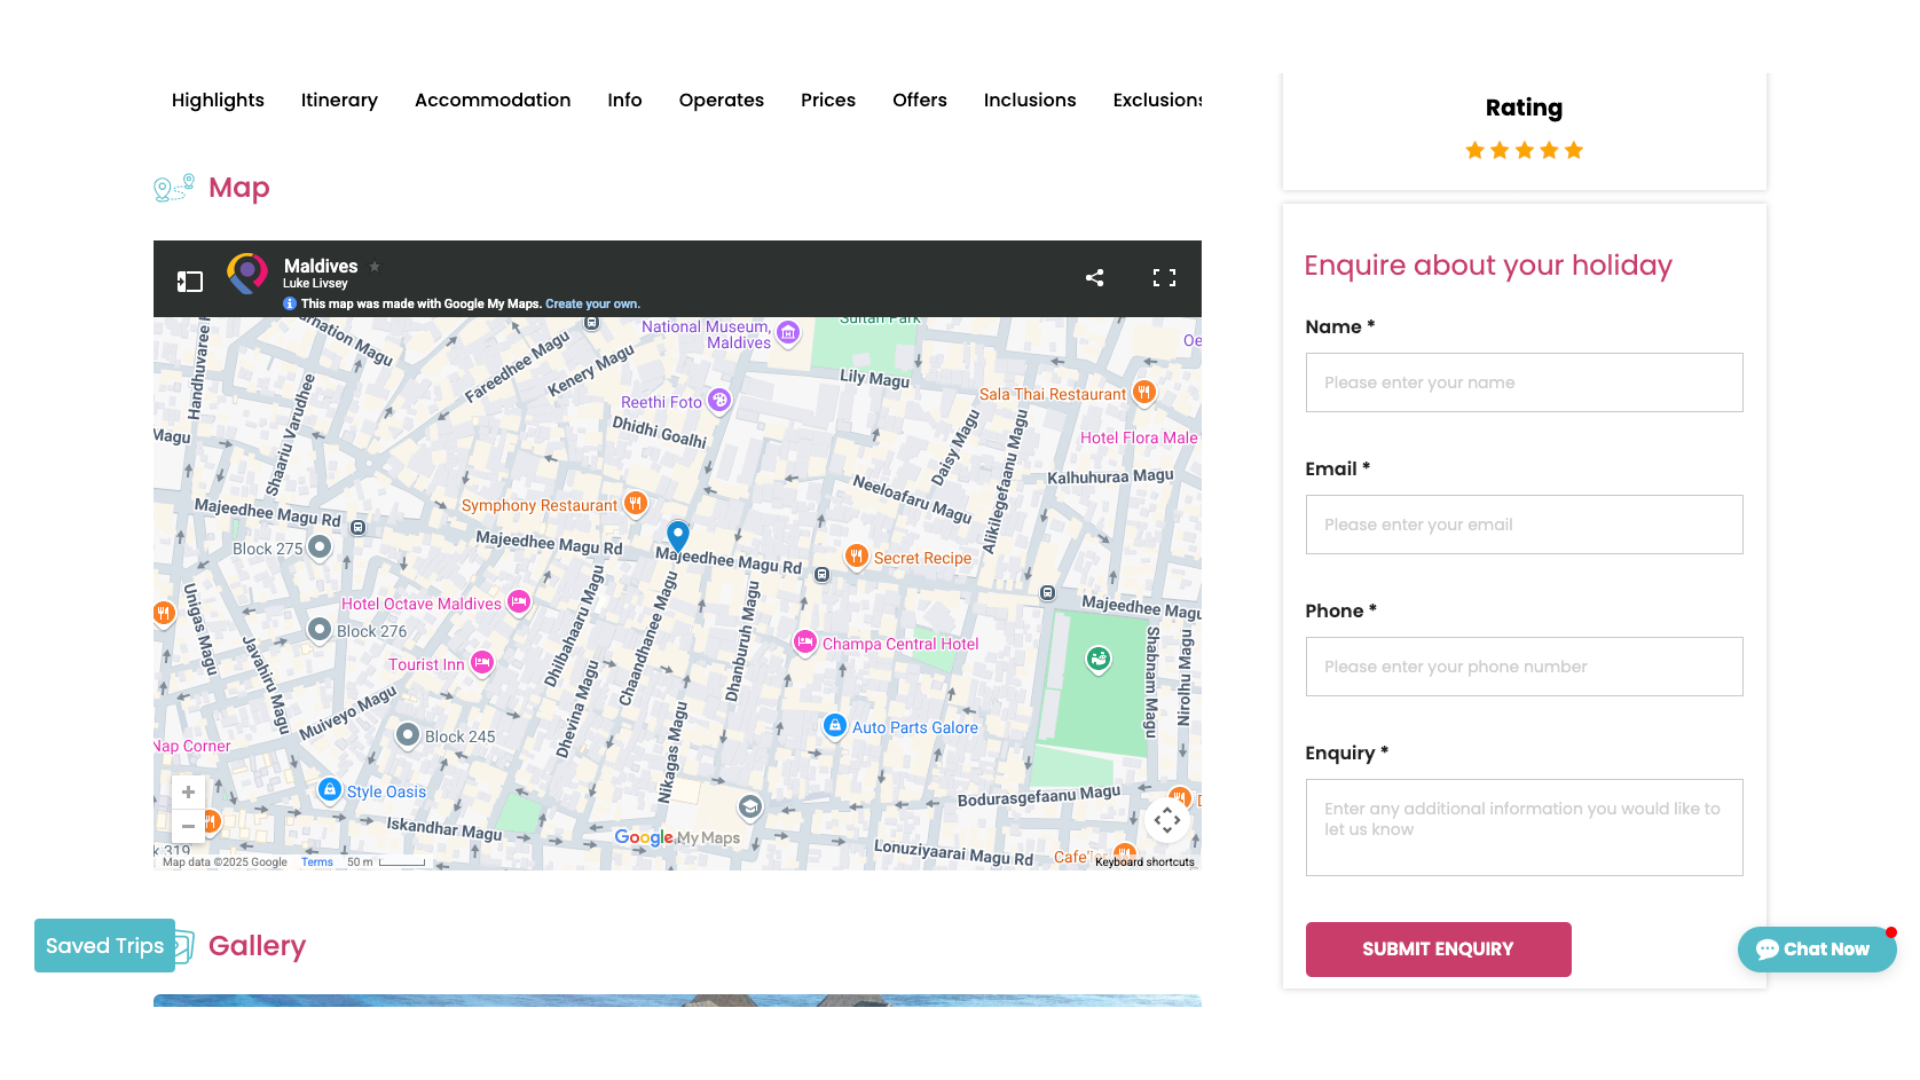Screen dimensions: 1920x1080
Task: Focus the Enquiry text area
Action: tap(1524, 827)
